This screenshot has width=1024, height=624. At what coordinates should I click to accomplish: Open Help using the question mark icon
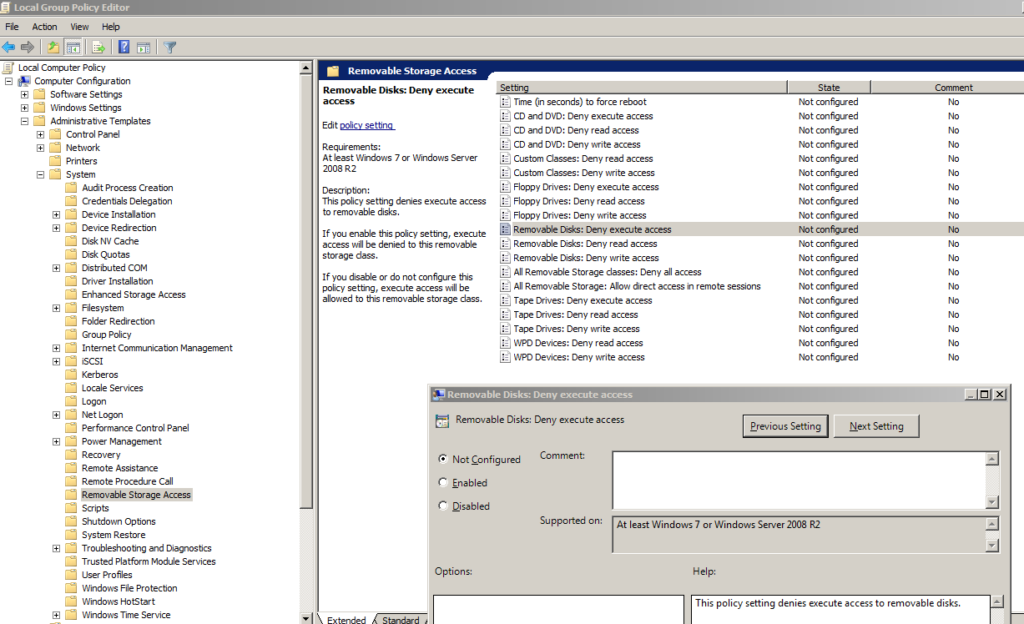[x=122, y=46]
